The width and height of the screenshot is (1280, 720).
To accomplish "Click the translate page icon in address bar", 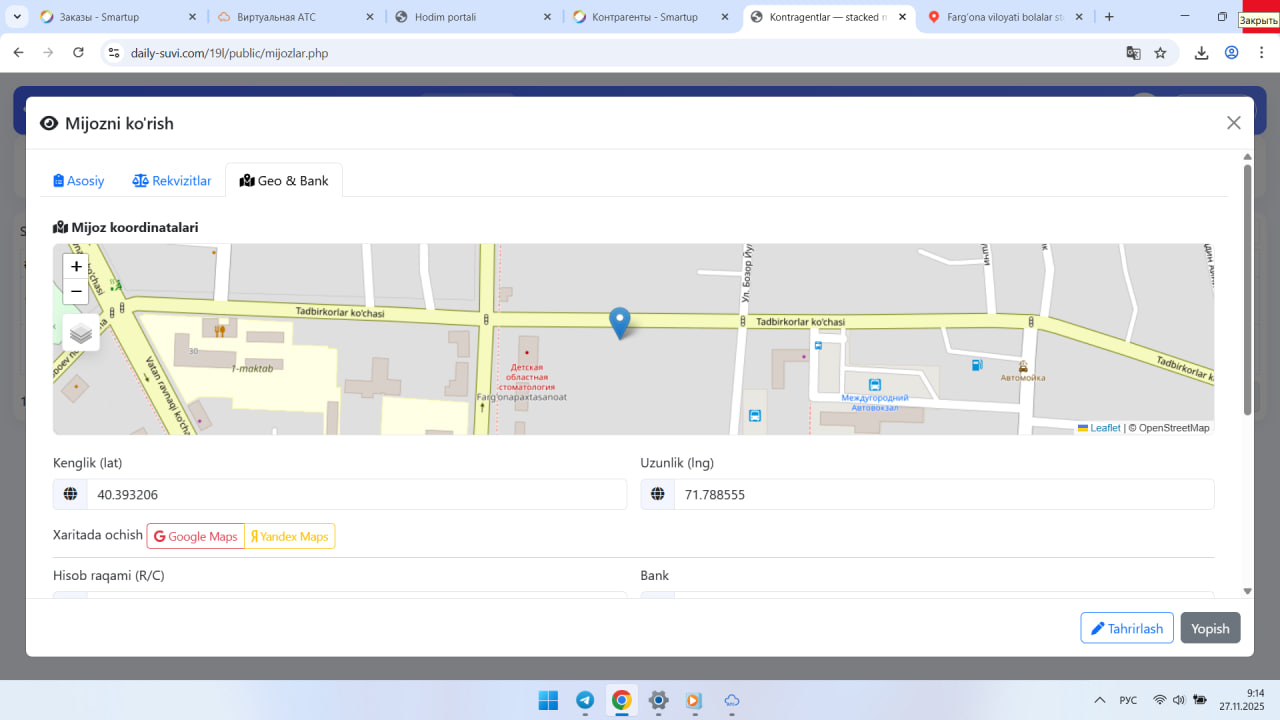I will 1133,53.
